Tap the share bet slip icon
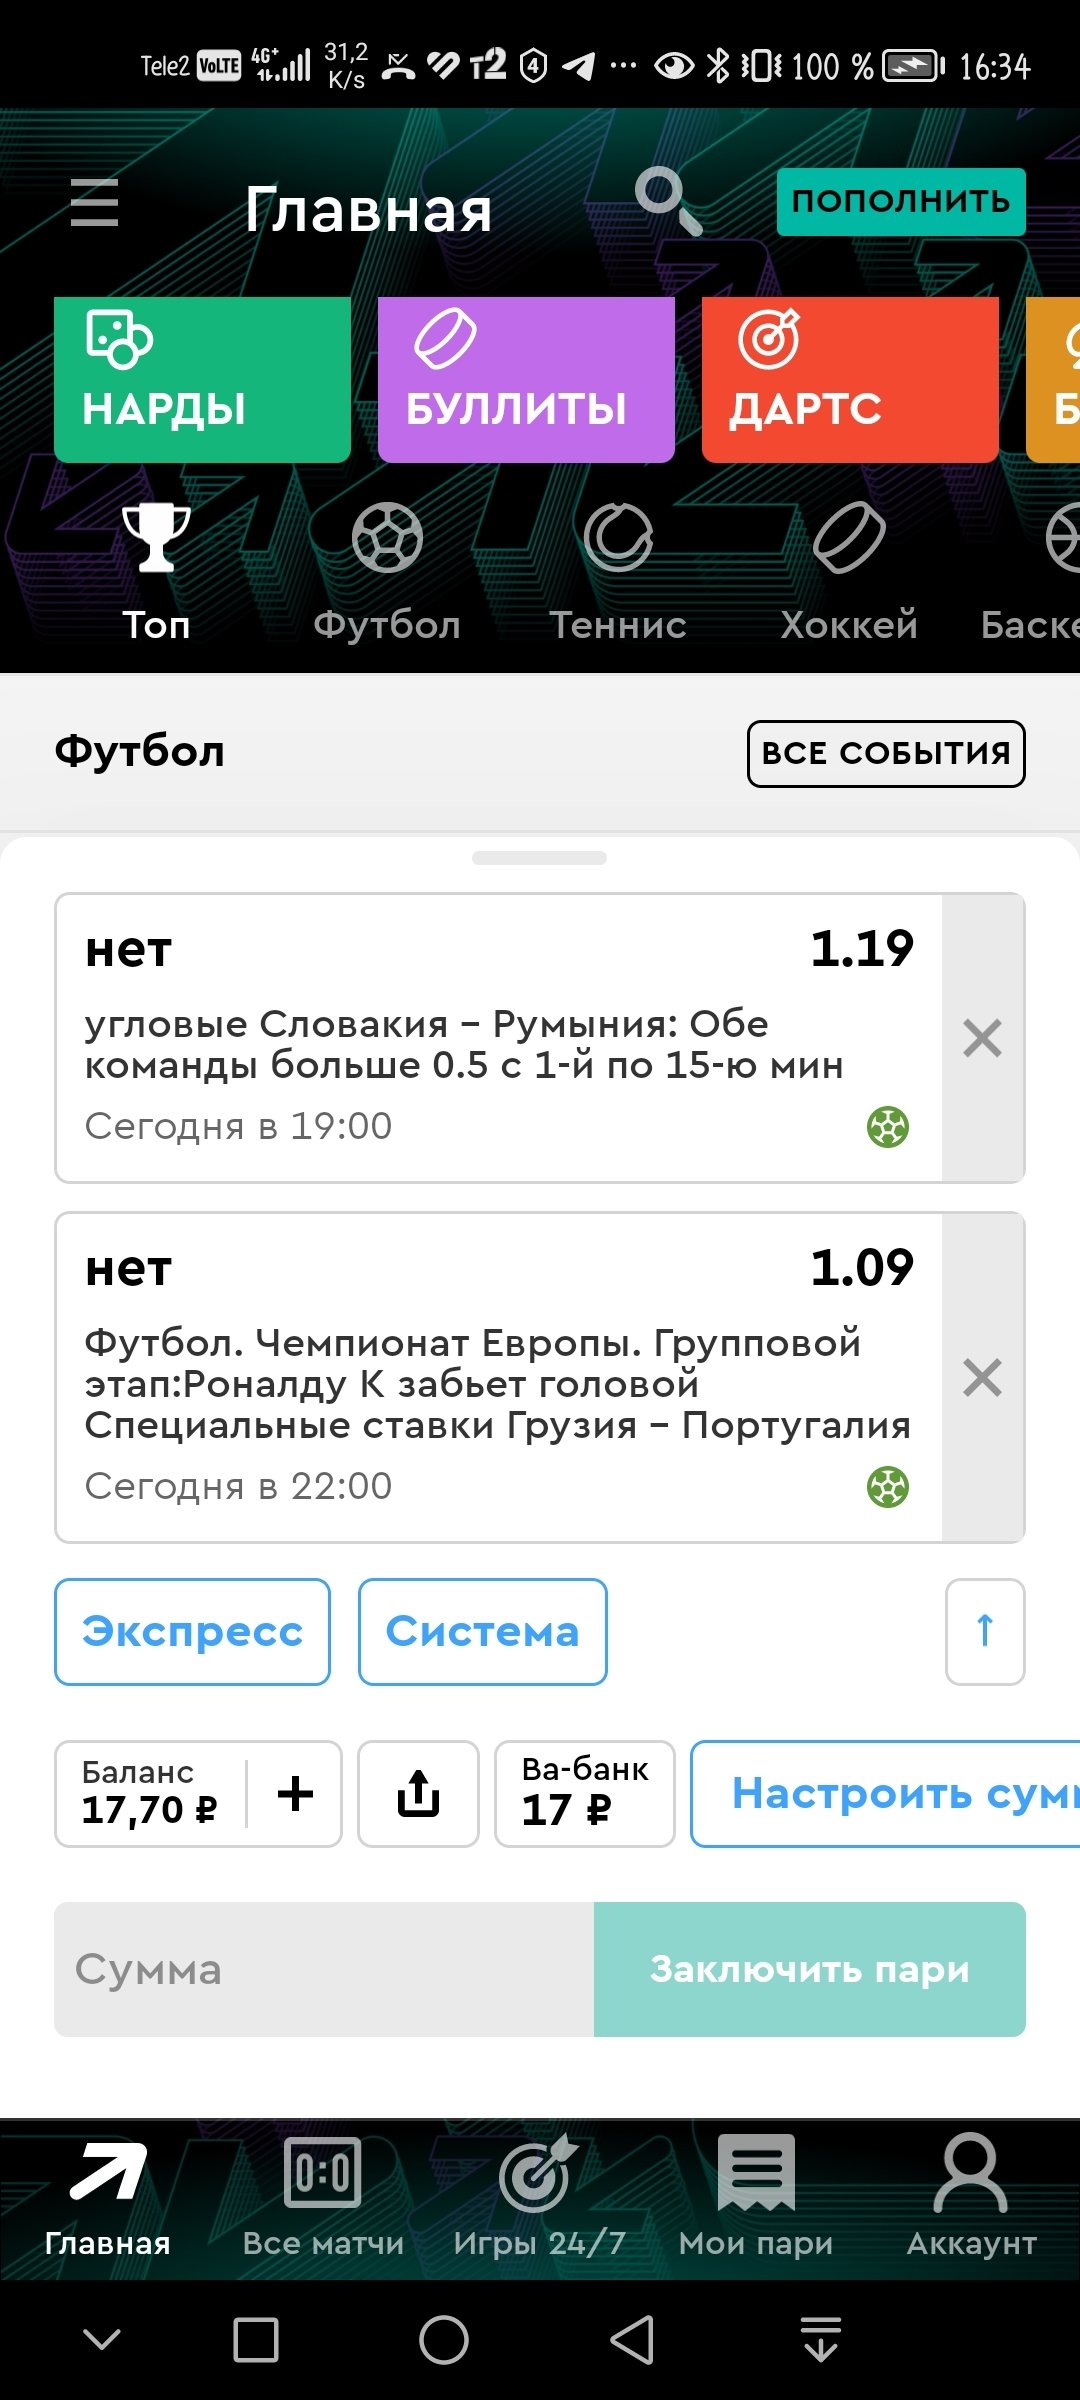This screenshot has height=2400, width=1080. (418, 1794)
